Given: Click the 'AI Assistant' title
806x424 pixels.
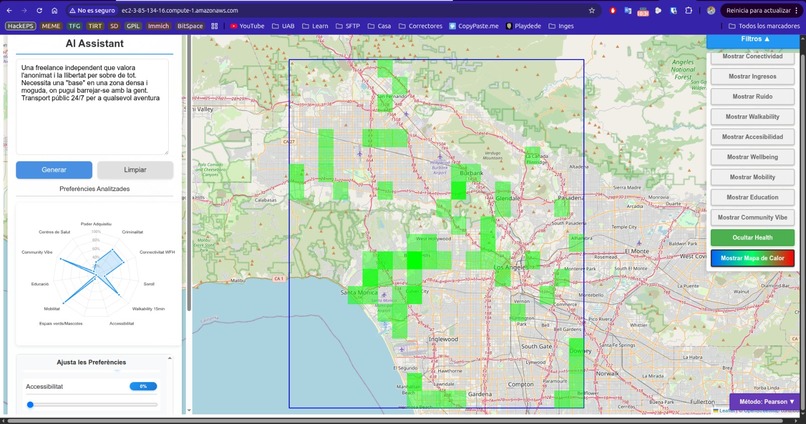Looking at the screenshot, I should pos(95,44).
